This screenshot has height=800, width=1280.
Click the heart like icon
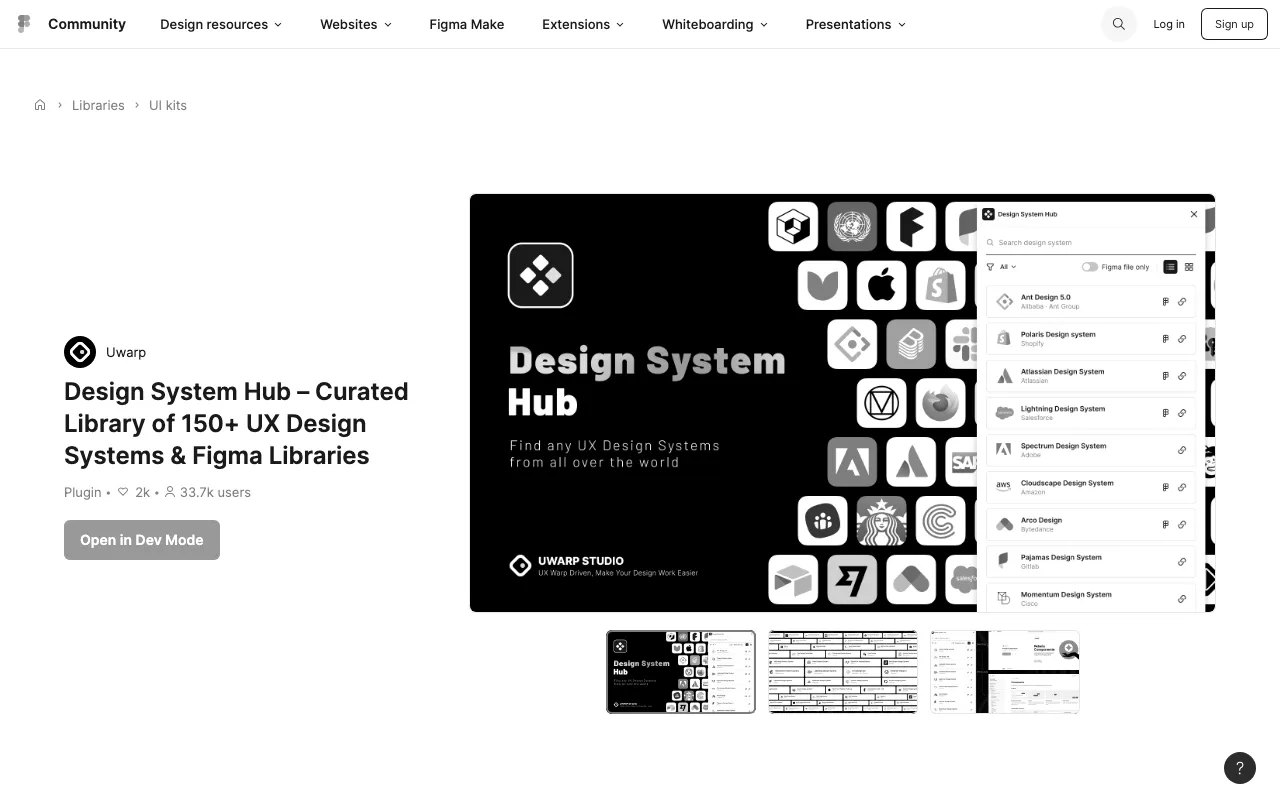[123, 492]
